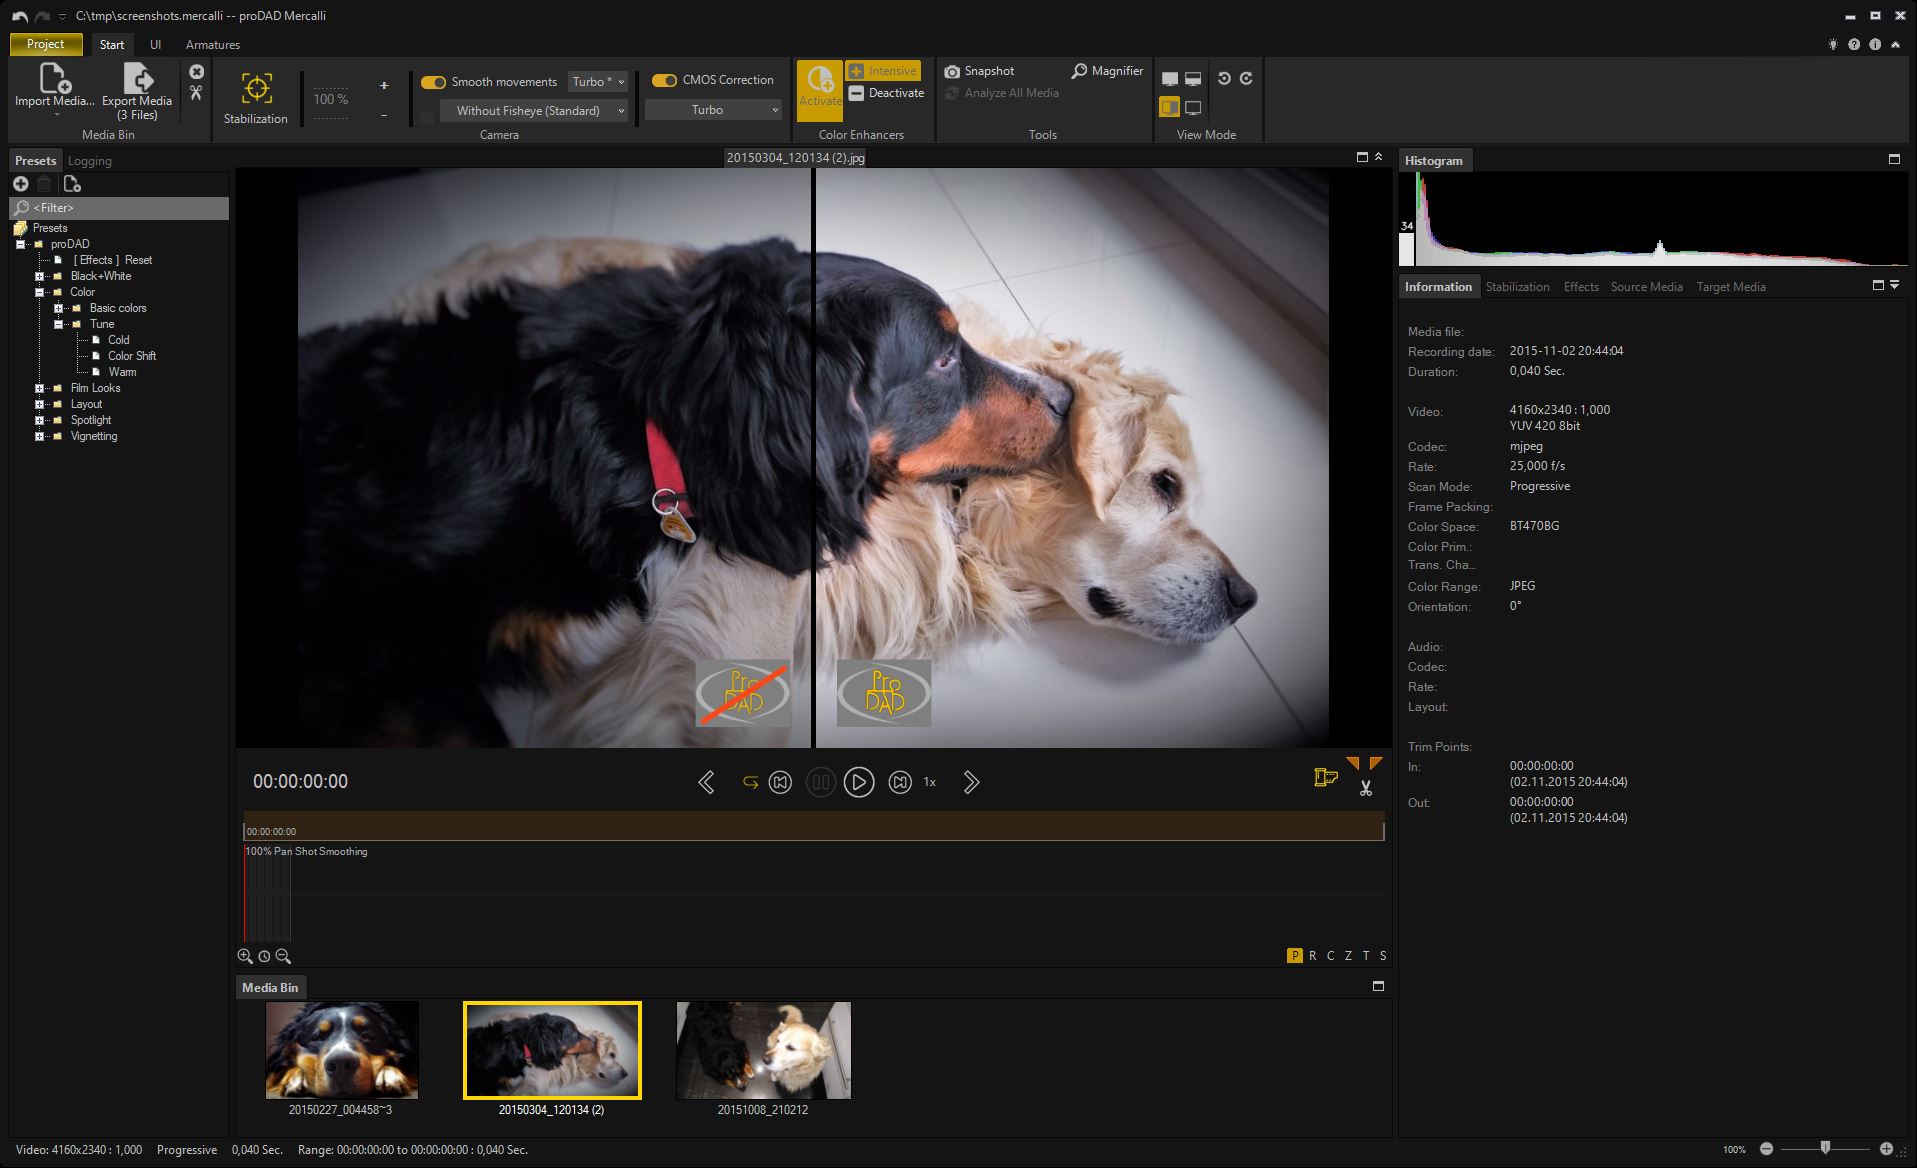Expand the Film Looks preset folder

pyautogui.click(x=40, y=388)
